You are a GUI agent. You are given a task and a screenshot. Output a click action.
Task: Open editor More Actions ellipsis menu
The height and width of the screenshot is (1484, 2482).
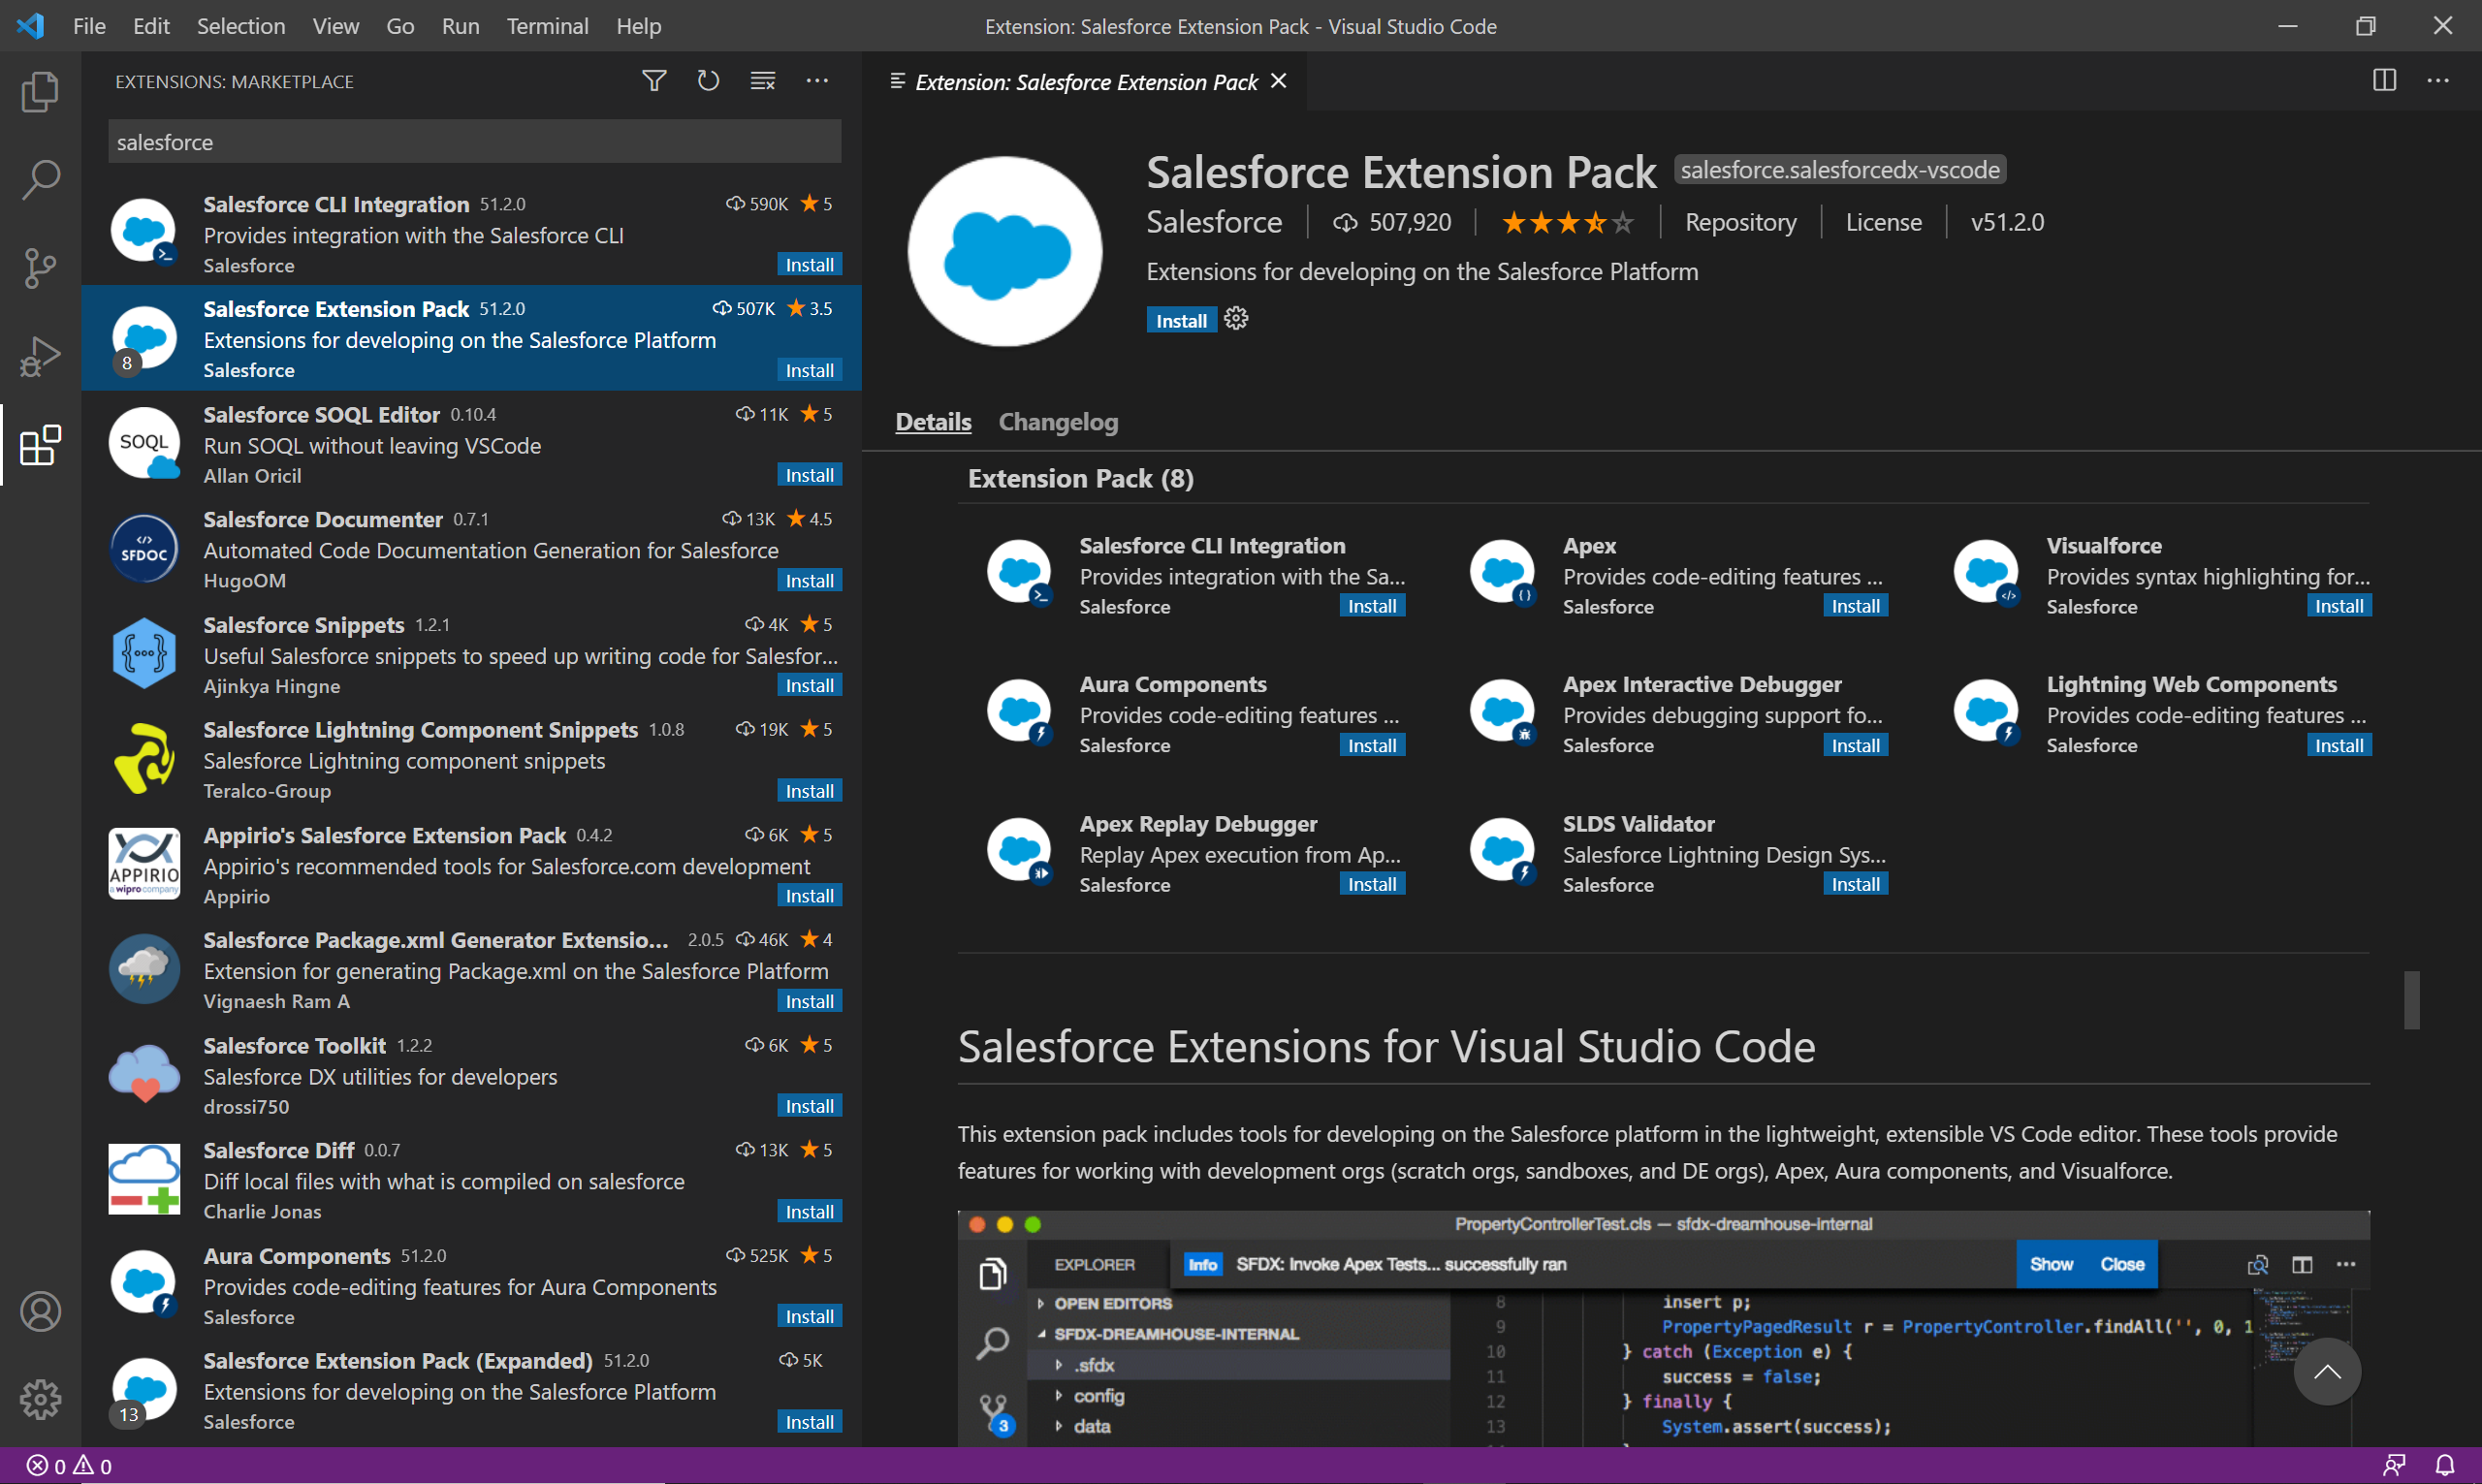(2438, 81)
